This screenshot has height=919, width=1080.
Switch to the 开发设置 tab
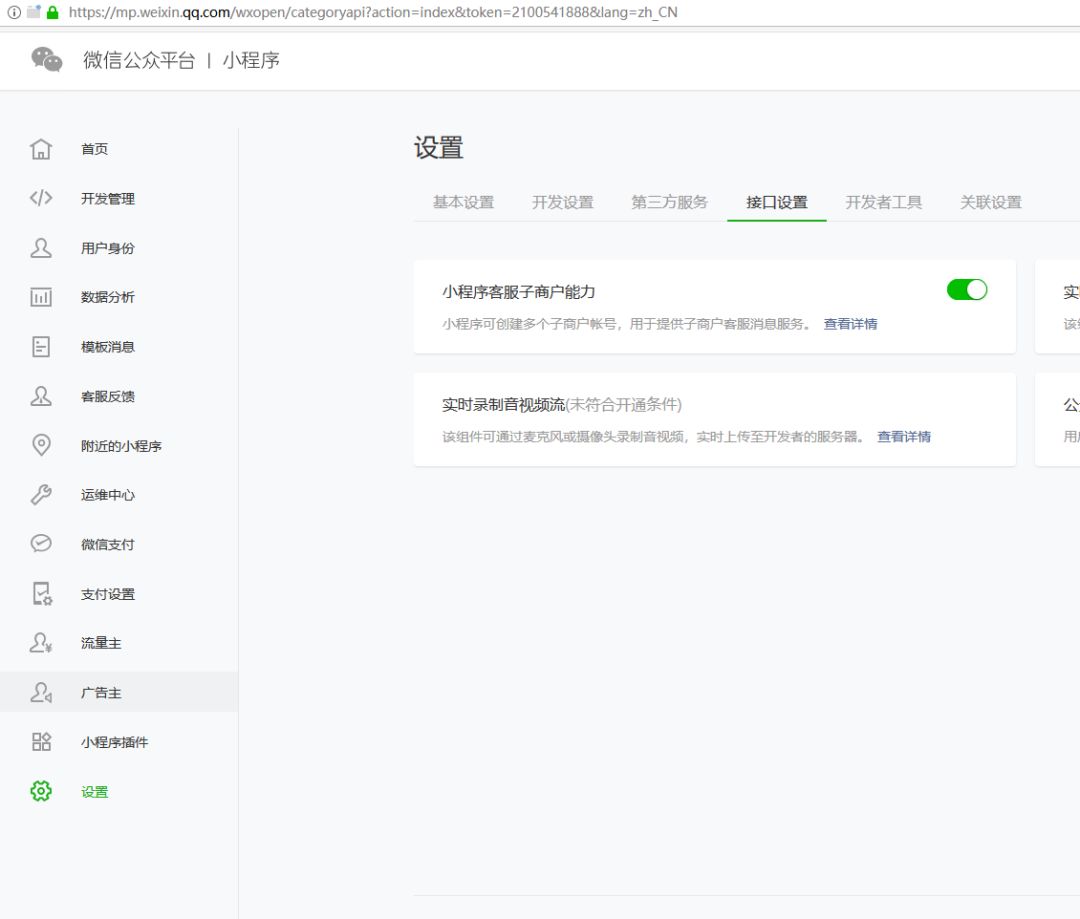(563, 202)
